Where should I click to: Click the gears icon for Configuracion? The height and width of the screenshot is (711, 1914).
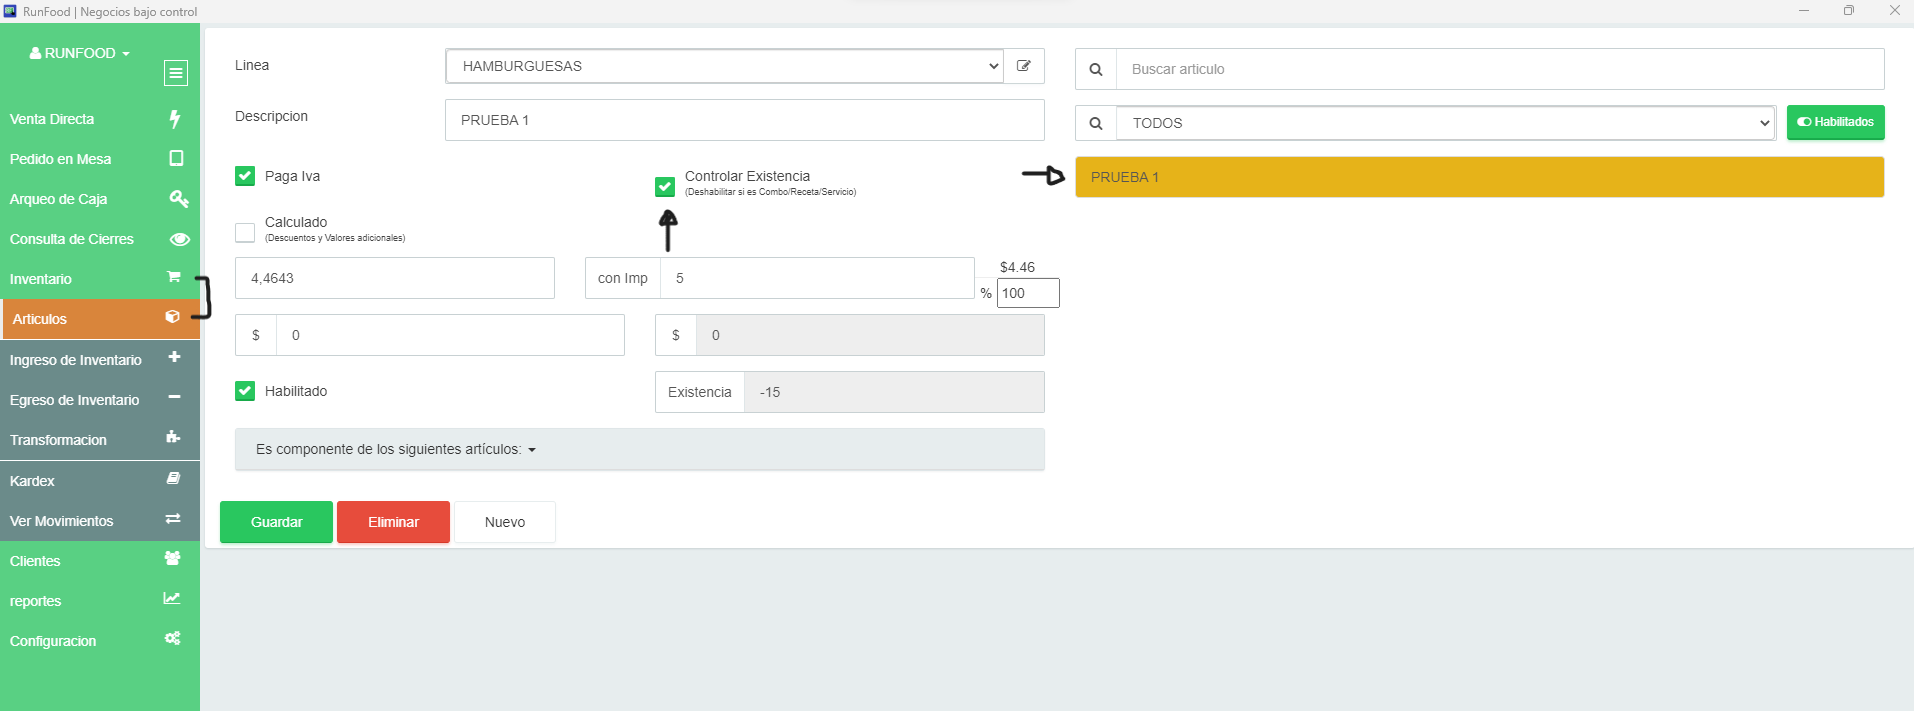173,639
